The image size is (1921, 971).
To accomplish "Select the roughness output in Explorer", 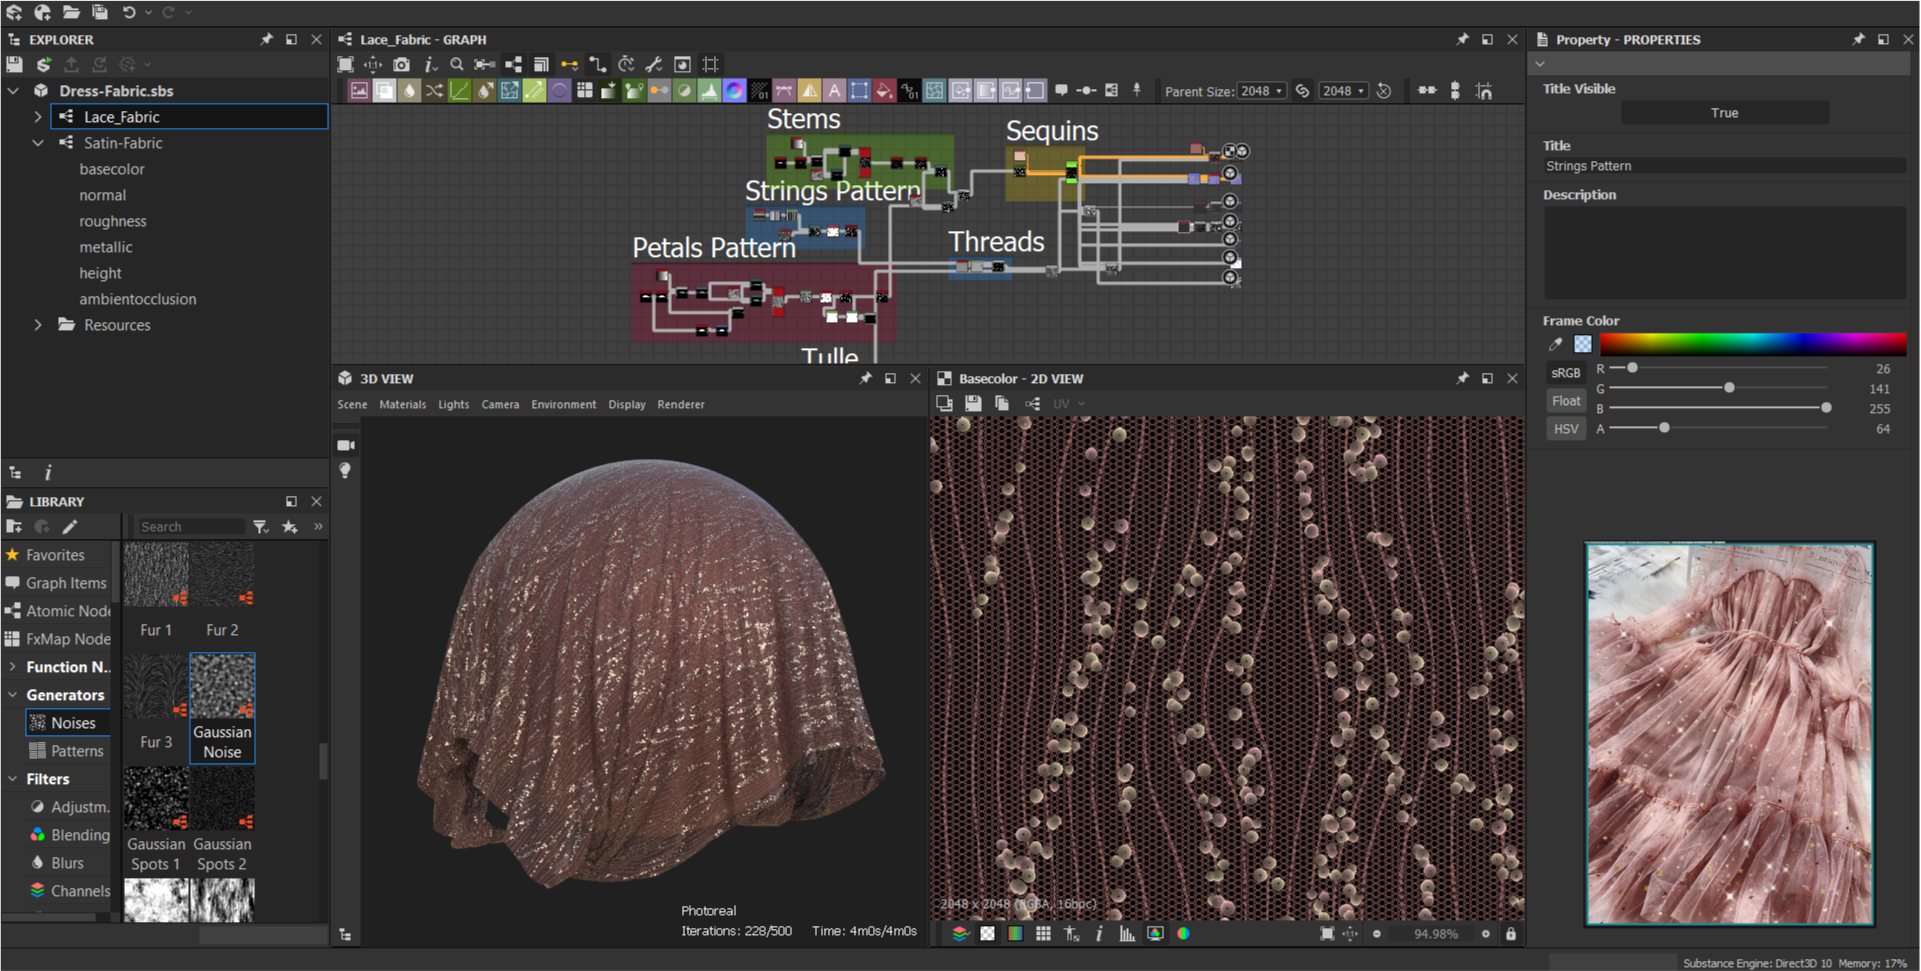I will point(113,221).
